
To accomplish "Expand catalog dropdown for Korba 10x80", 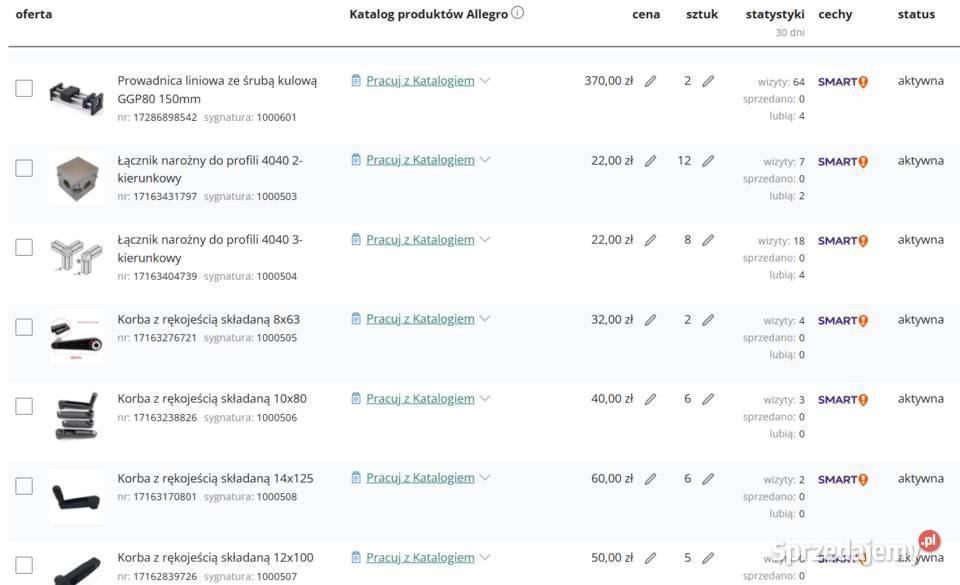I will click(x=485, y=399).
